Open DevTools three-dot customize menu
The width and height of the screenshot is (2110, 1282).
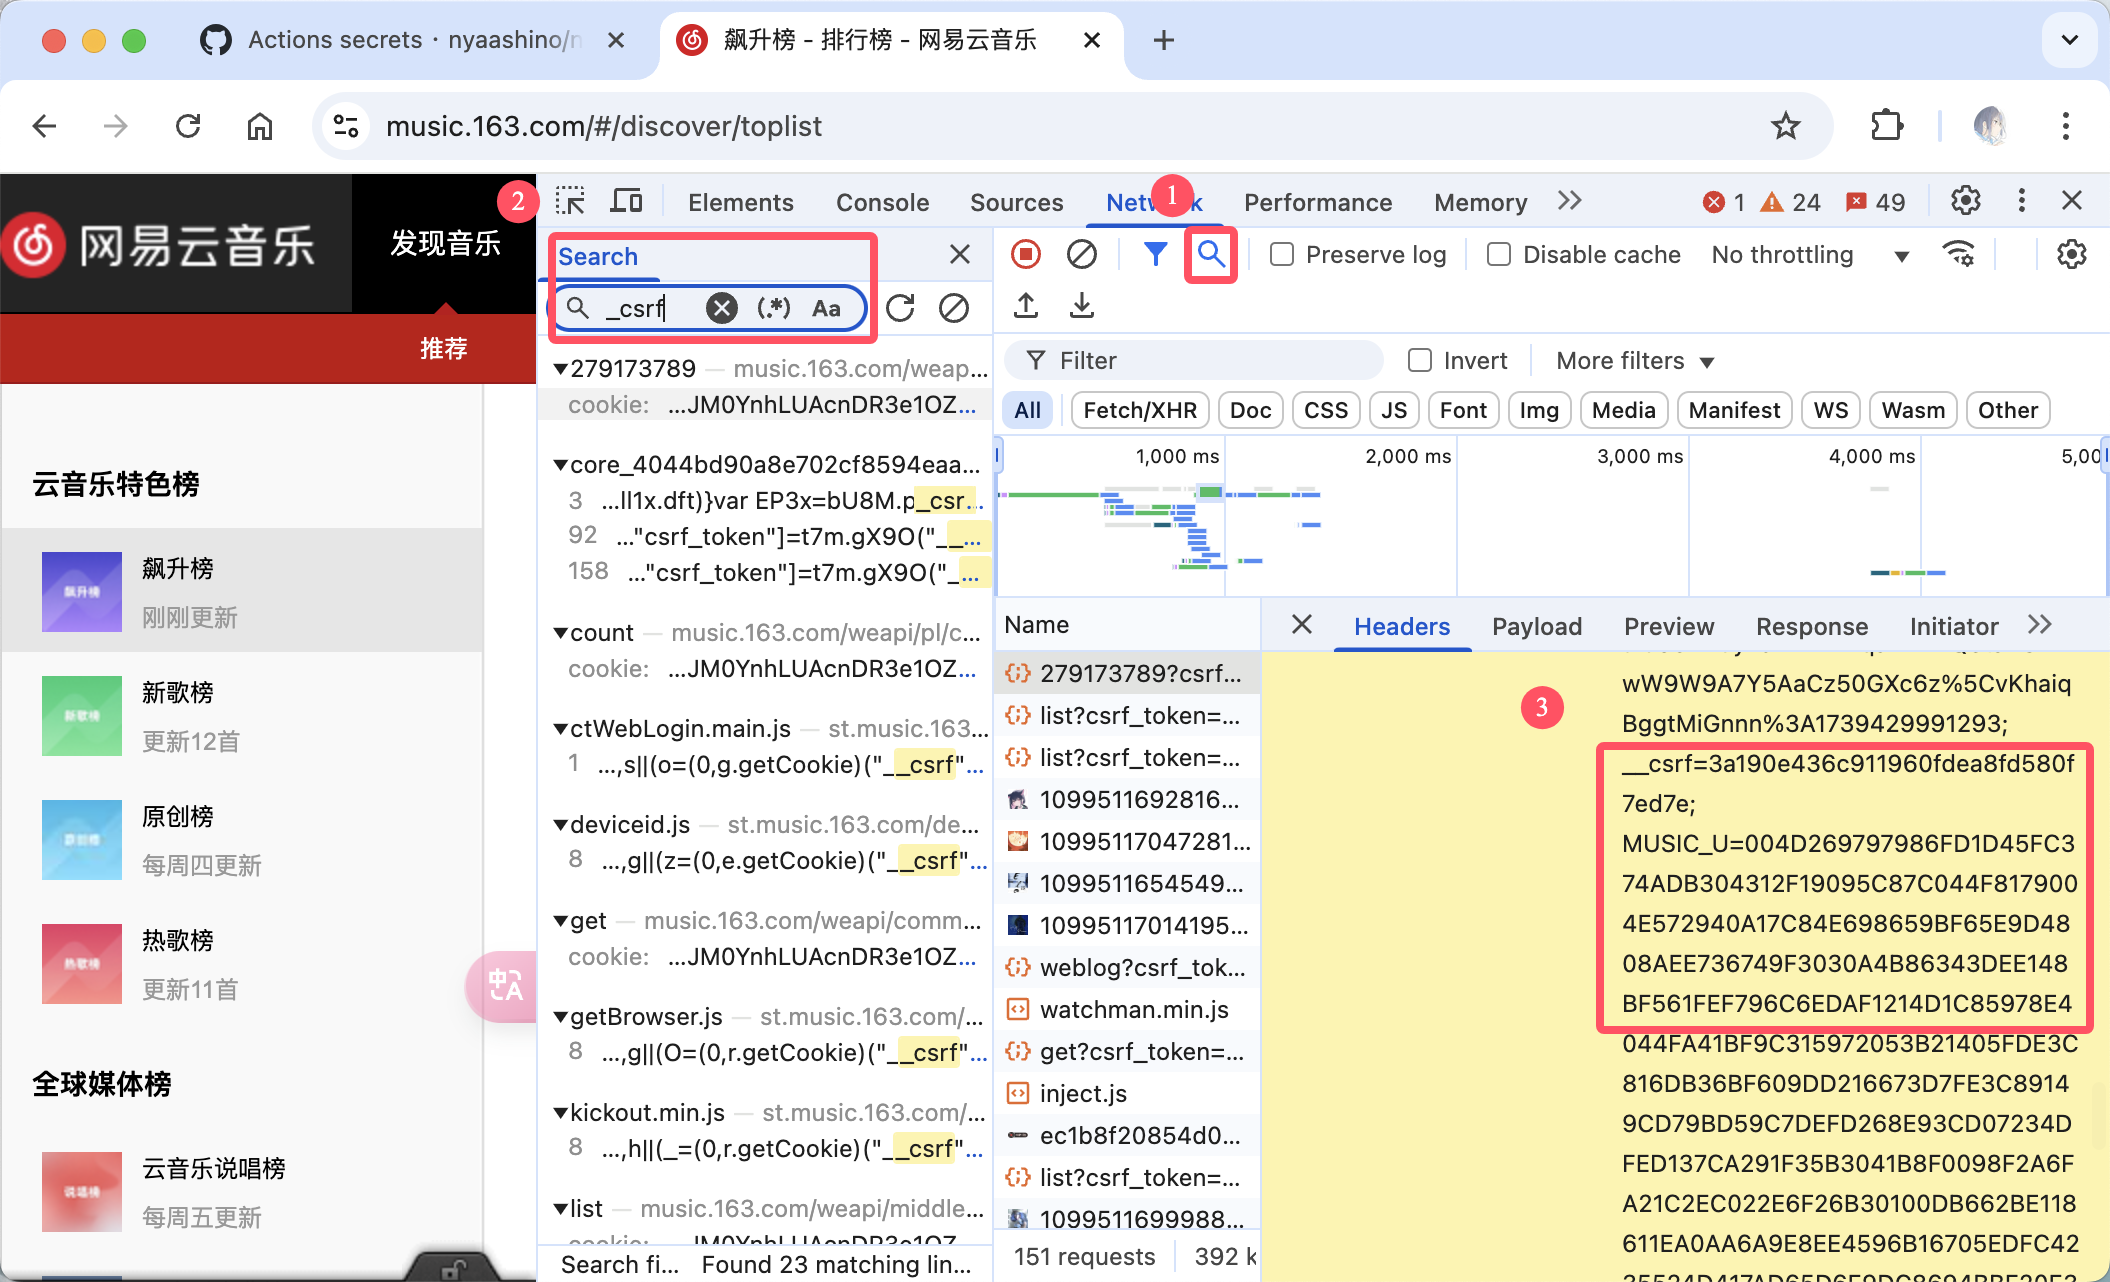(x=2021, y=201)
